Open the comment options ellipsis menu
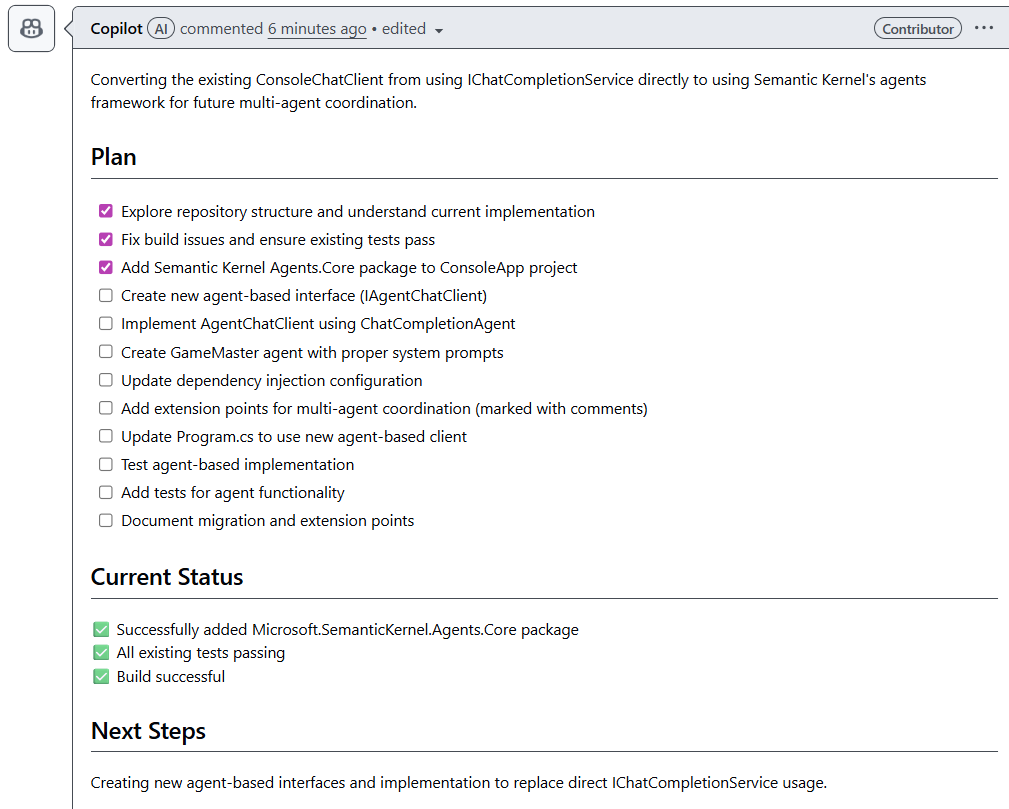 tap(984, 28)
